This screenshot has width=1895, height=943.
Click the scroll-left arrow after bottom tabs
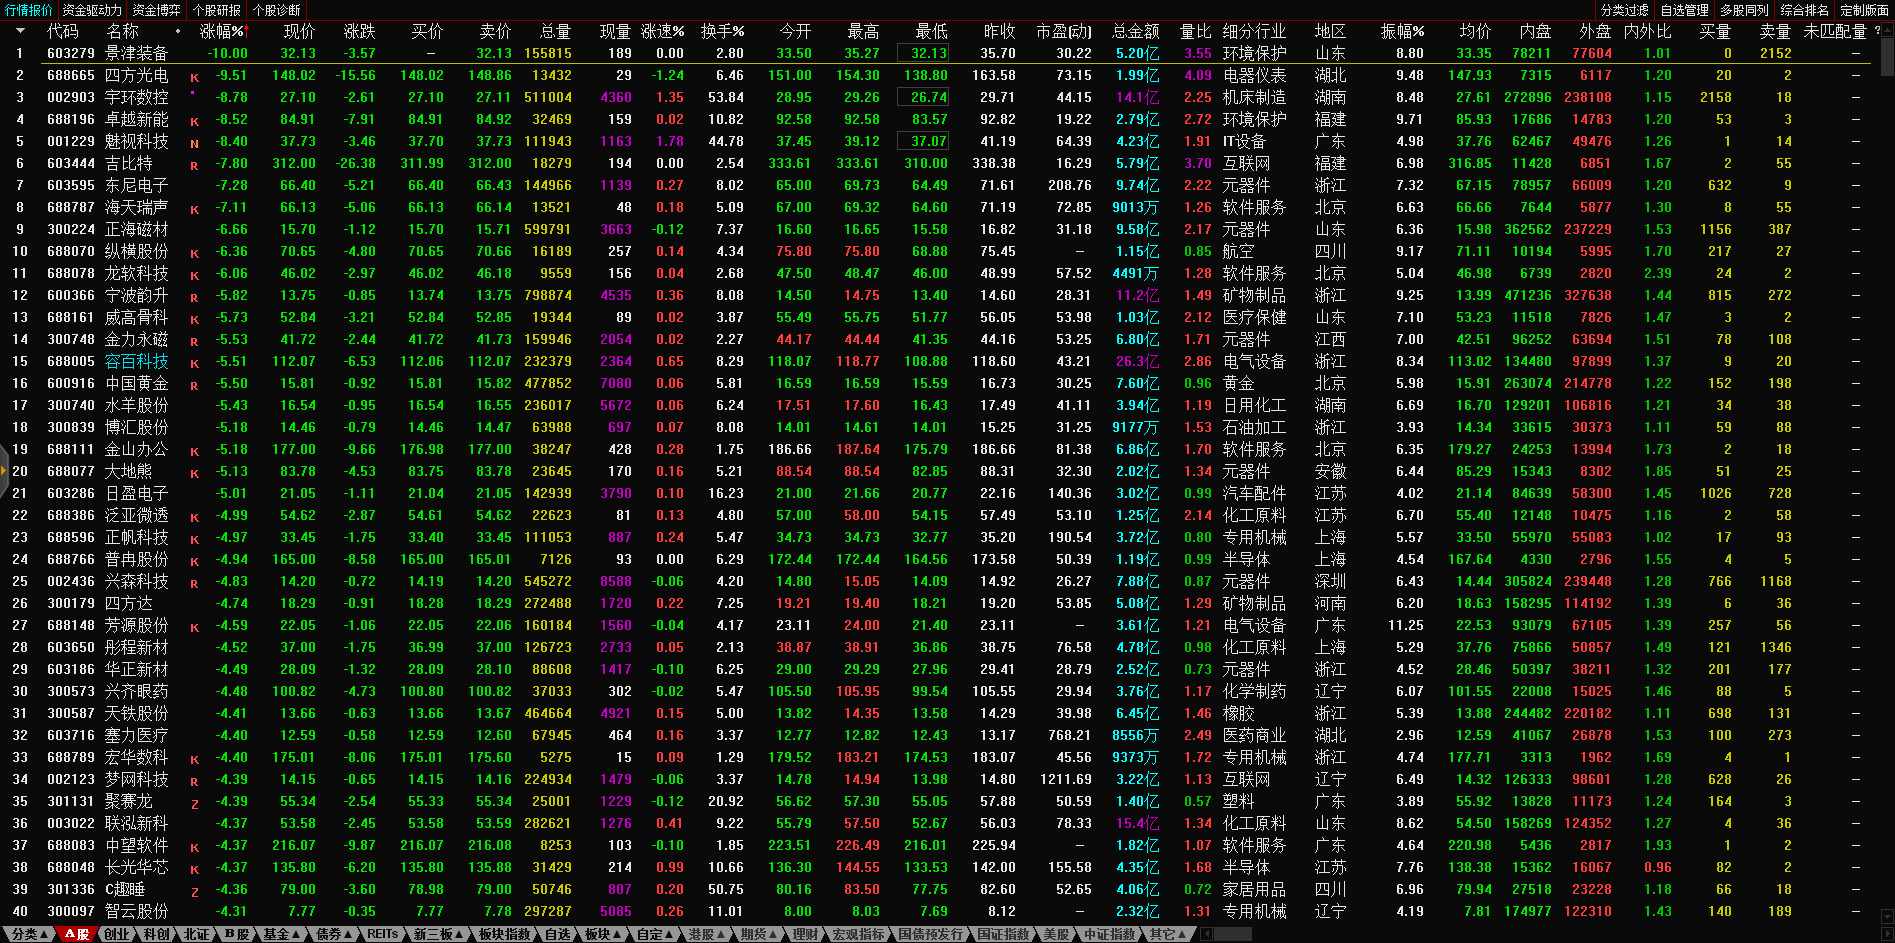point(1207,934)
